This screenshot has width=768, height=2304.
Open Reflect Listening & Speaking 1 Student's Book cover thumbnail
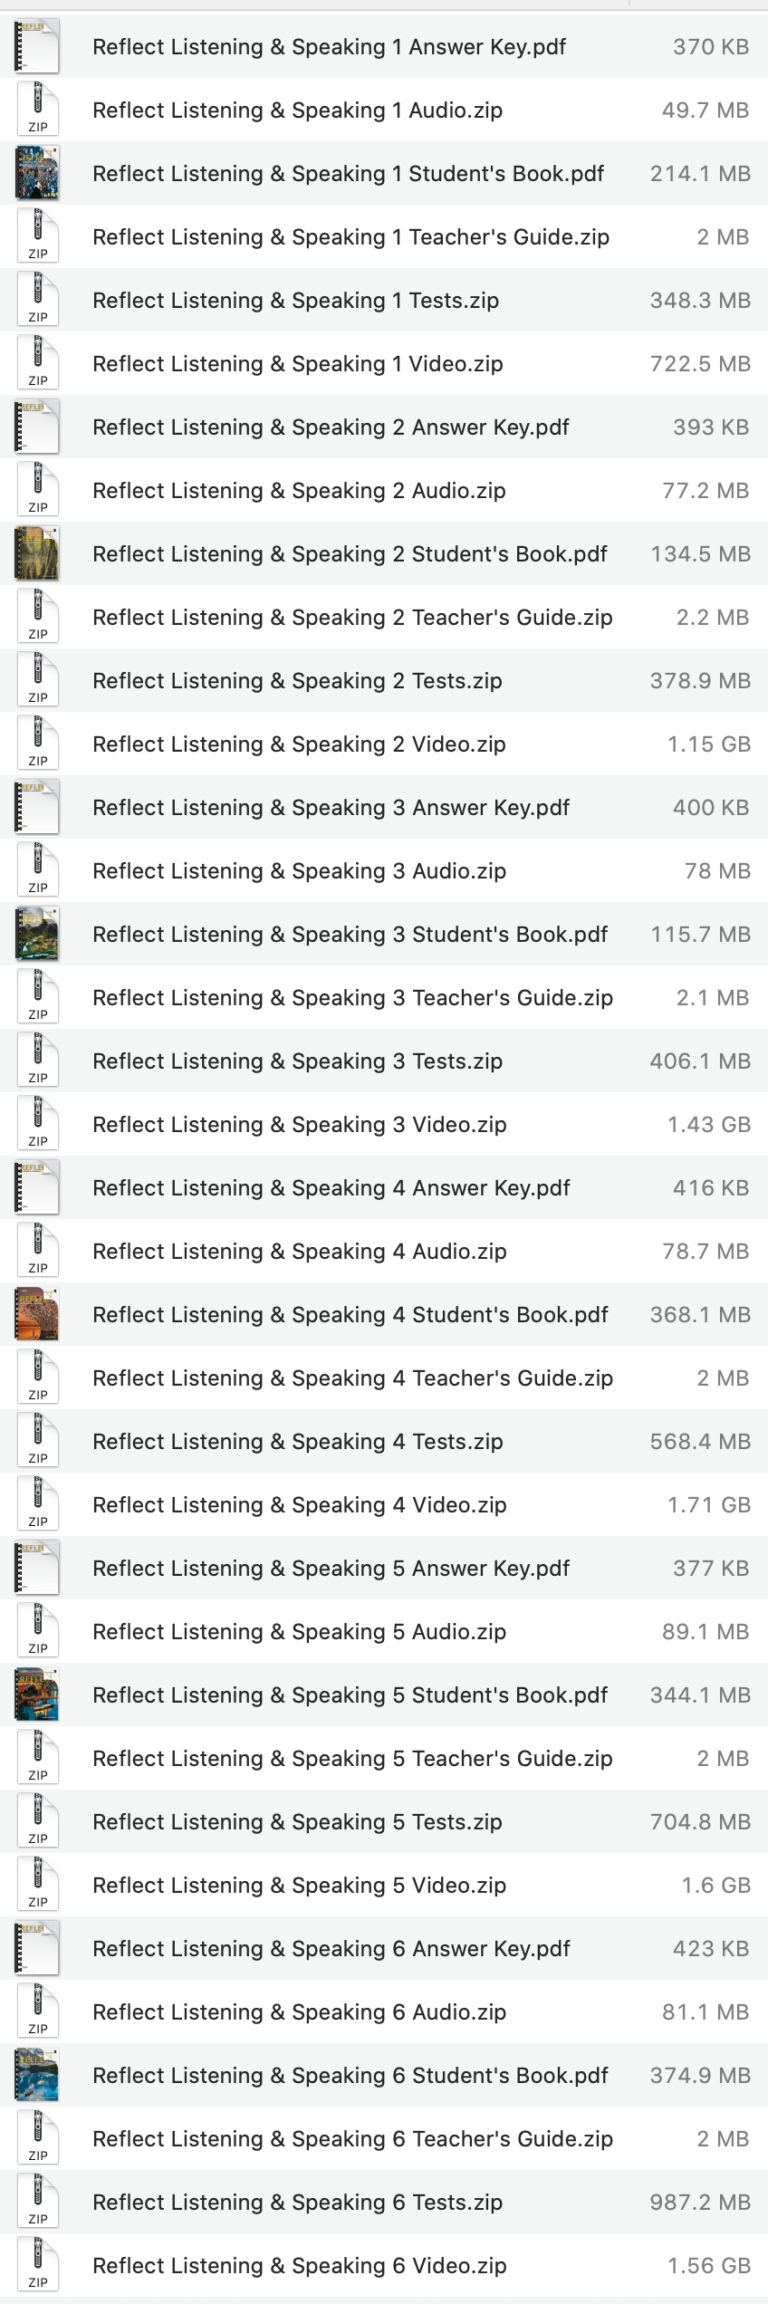click(37, 173)
